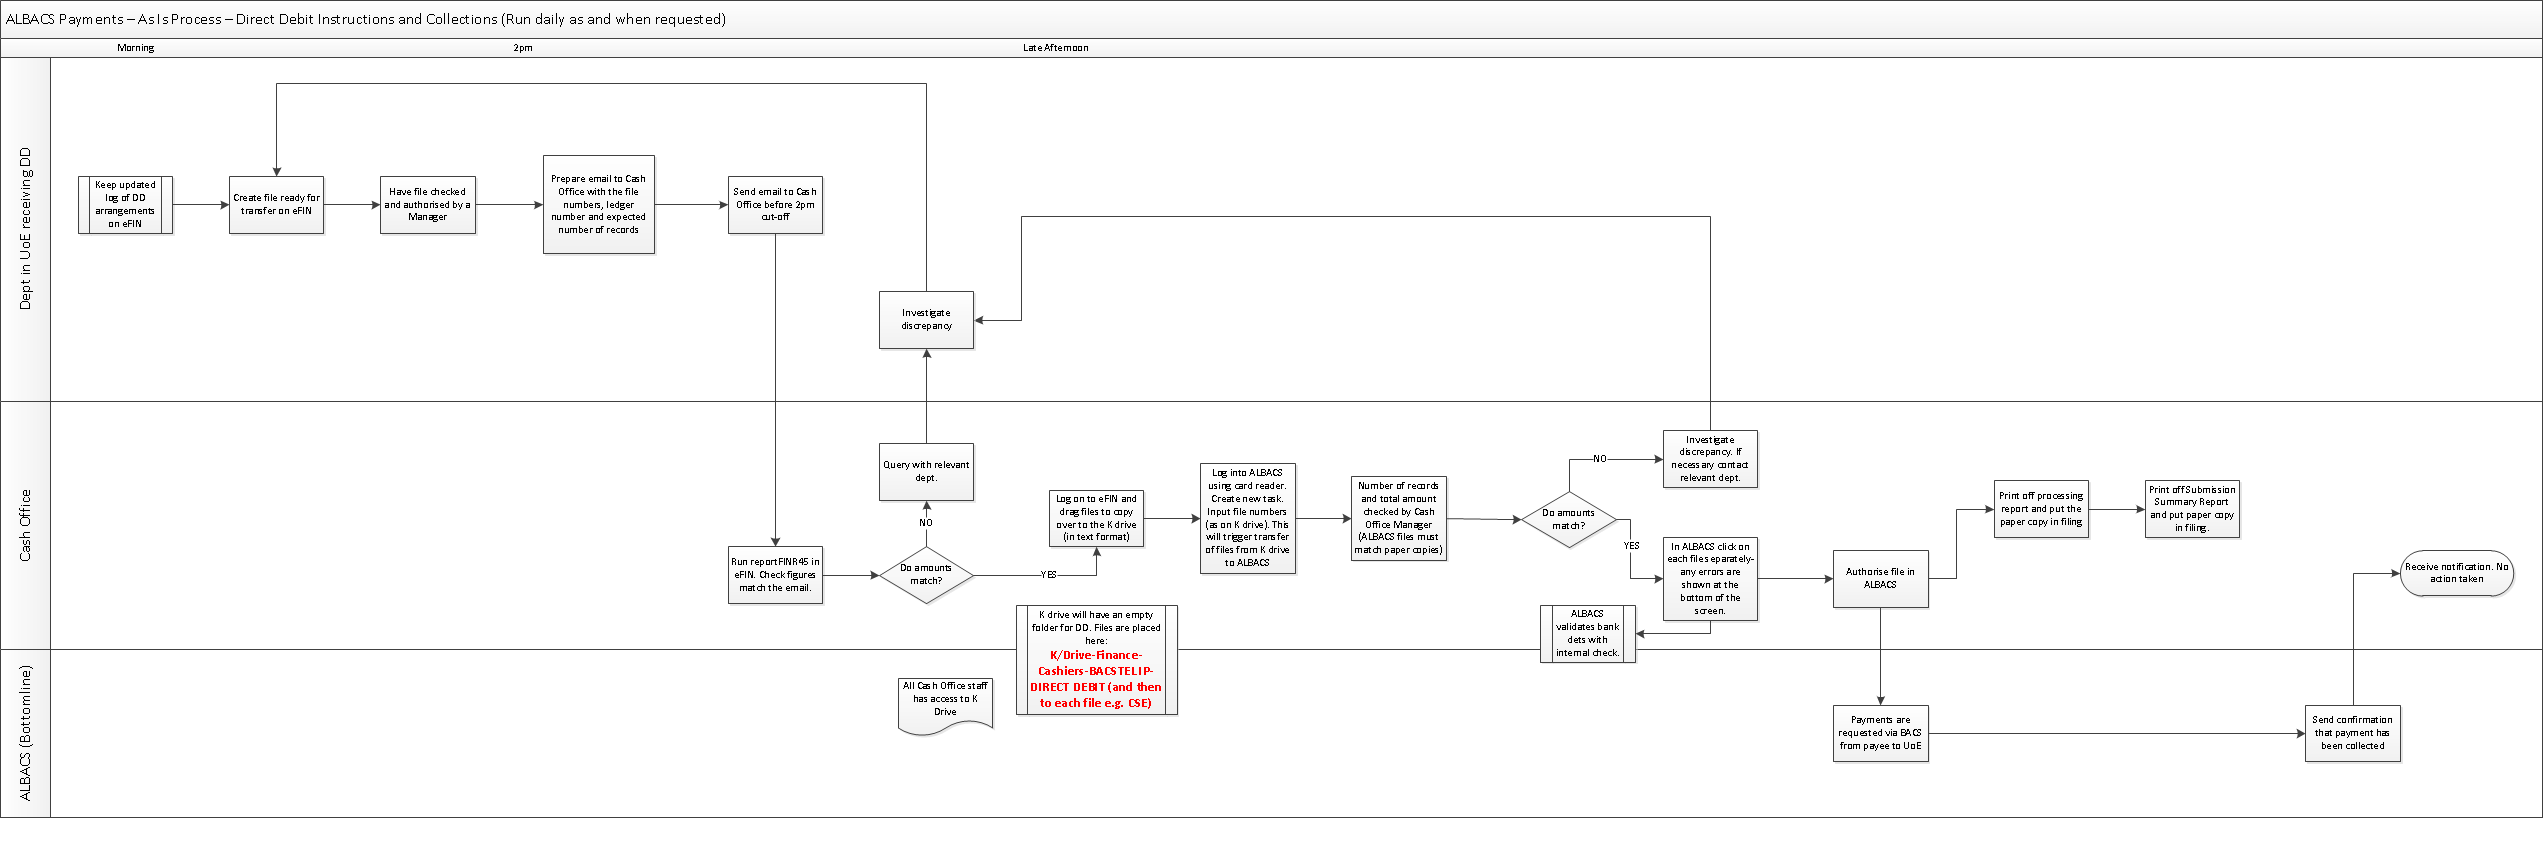This screenshot has width=2543, height=853.
Task: Select the 'Receive notification. No action taken' terminator
Action: 2456,573
